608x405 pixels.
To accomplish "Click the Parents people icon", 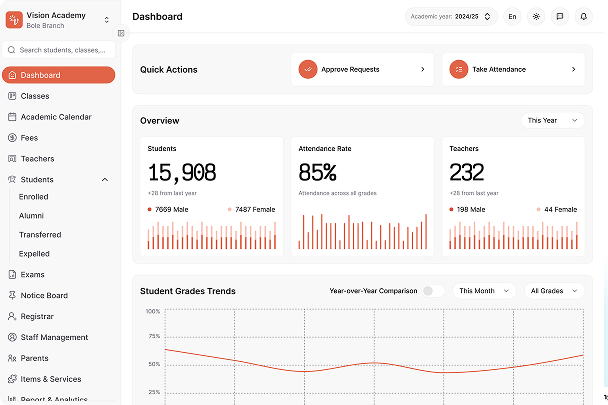I will point(12,358).
